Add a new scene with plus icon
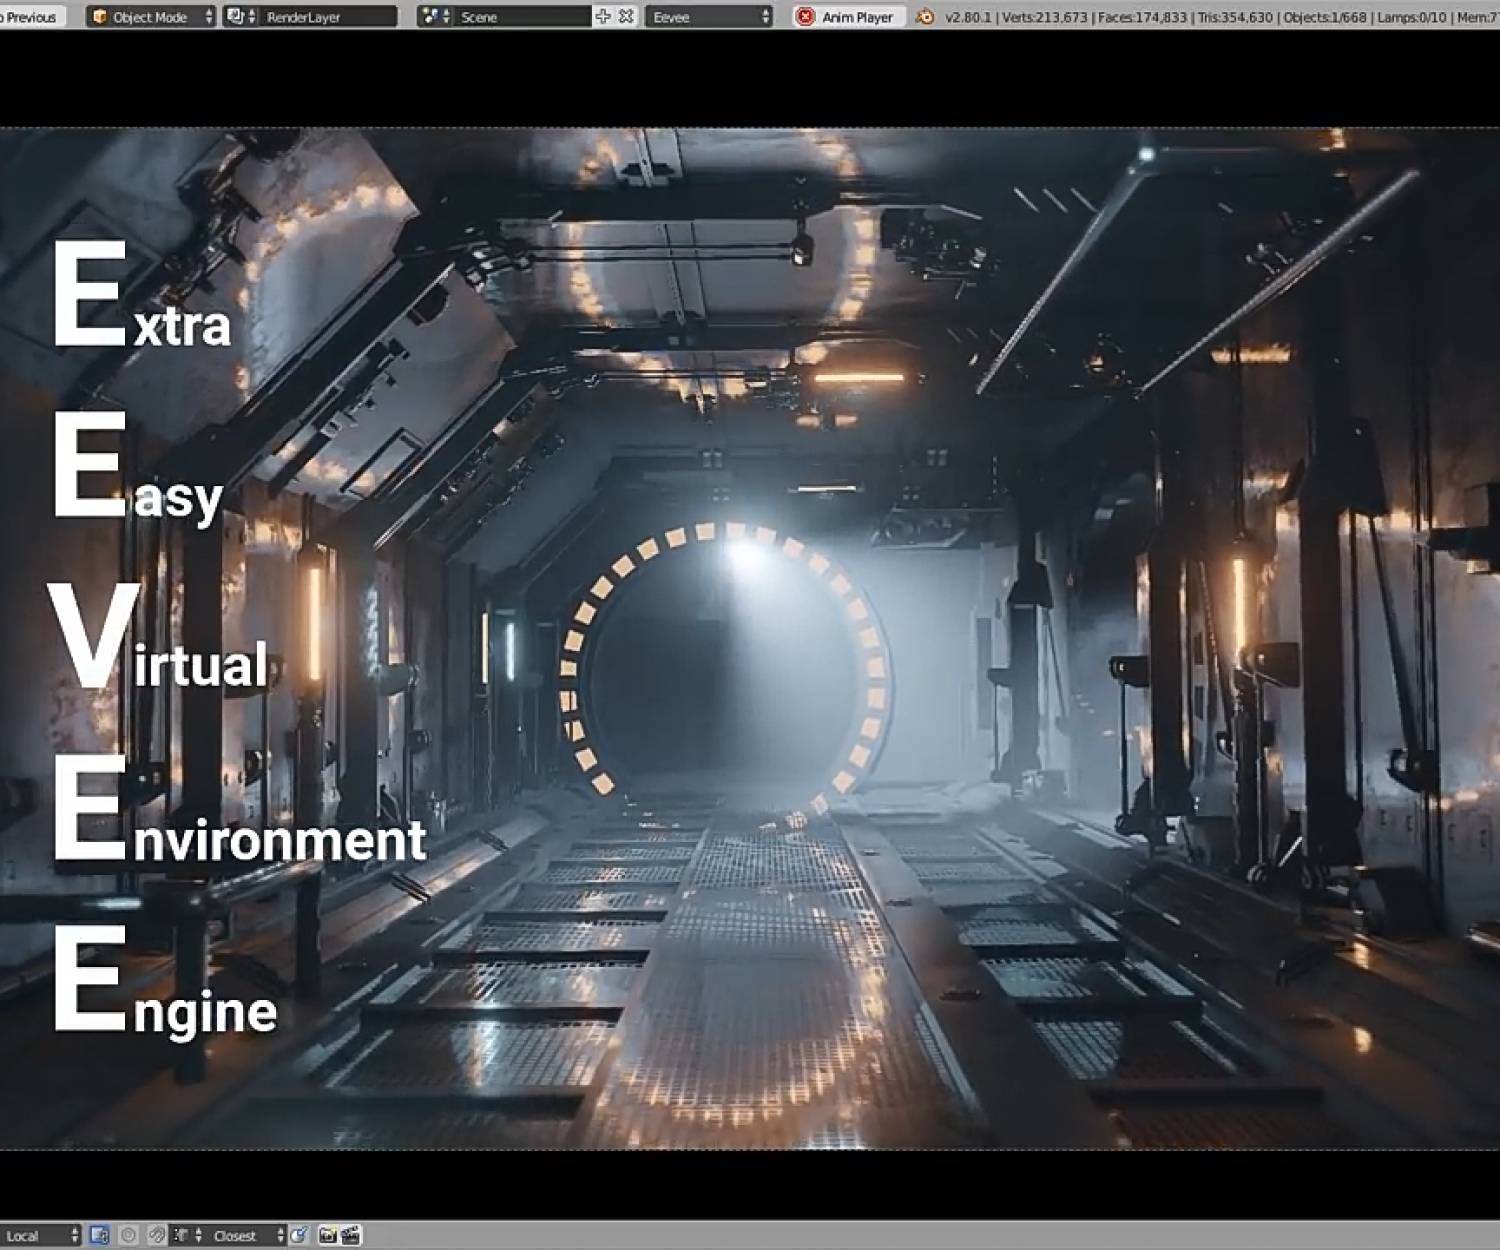Image resolution: width=1500 pixels, height=1250 pixels. pos(602,17)
